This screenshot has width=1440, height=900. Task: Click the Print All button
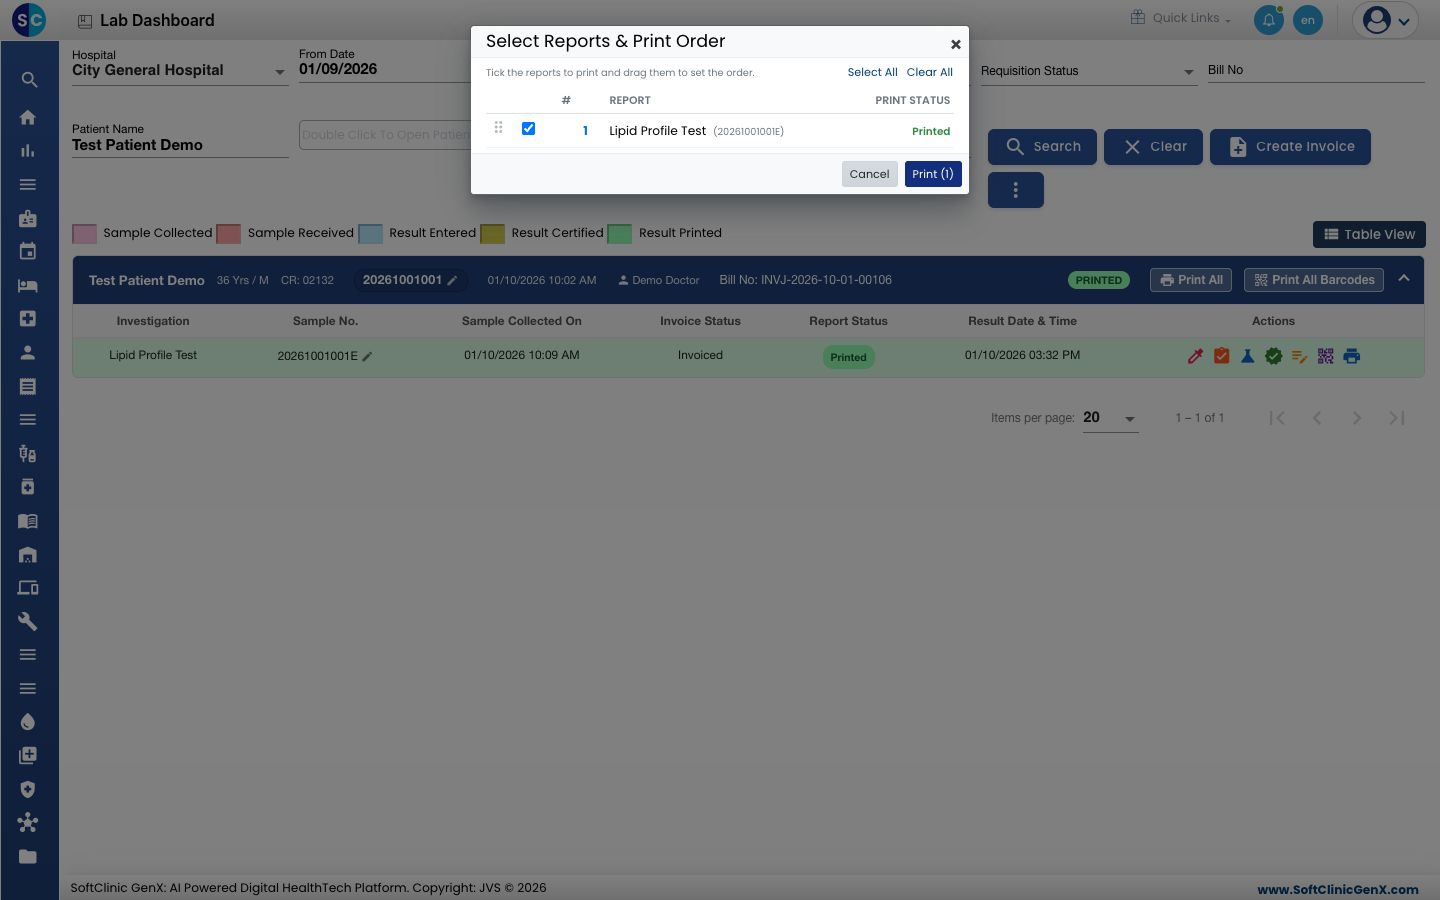(1192, 280)
